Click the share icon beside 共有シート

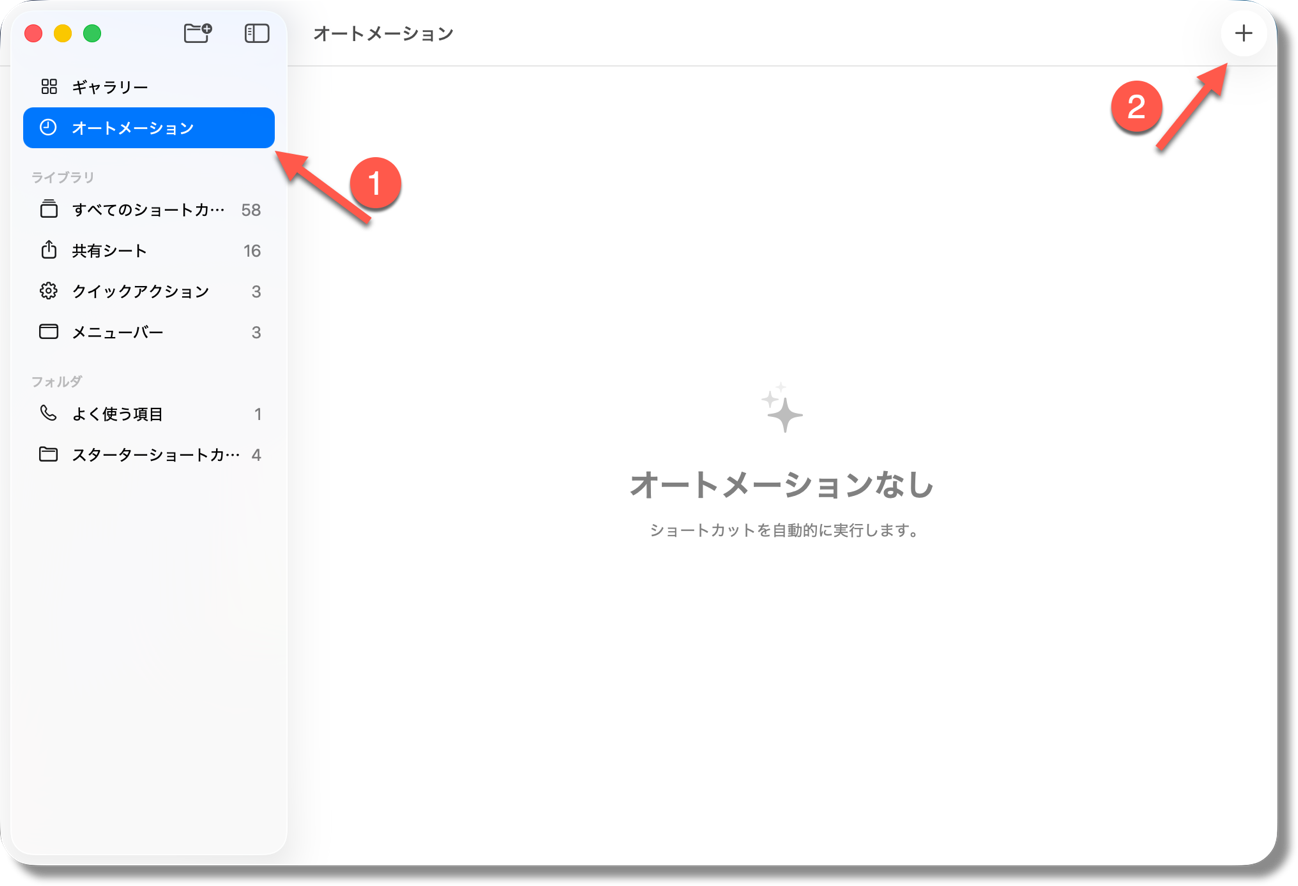[48, 250]
